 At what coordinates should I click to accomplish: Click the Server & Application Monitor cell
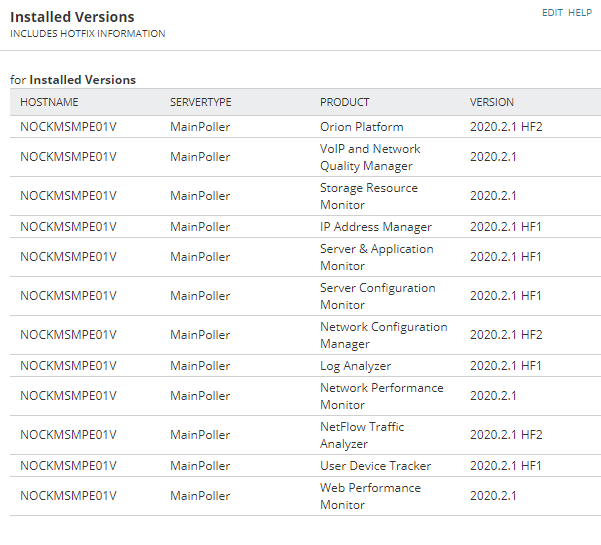click(376, 257)
